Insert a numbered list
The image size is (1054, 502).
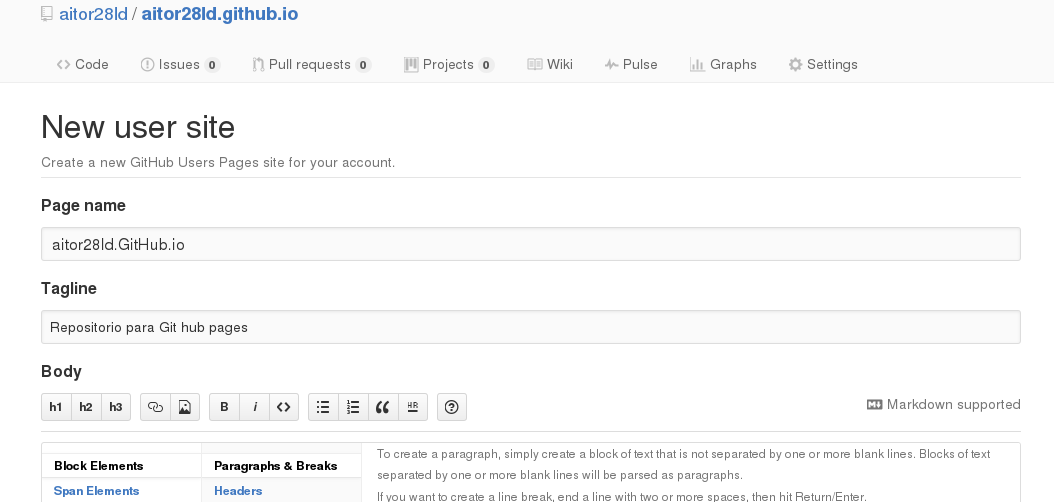[353, 407]
